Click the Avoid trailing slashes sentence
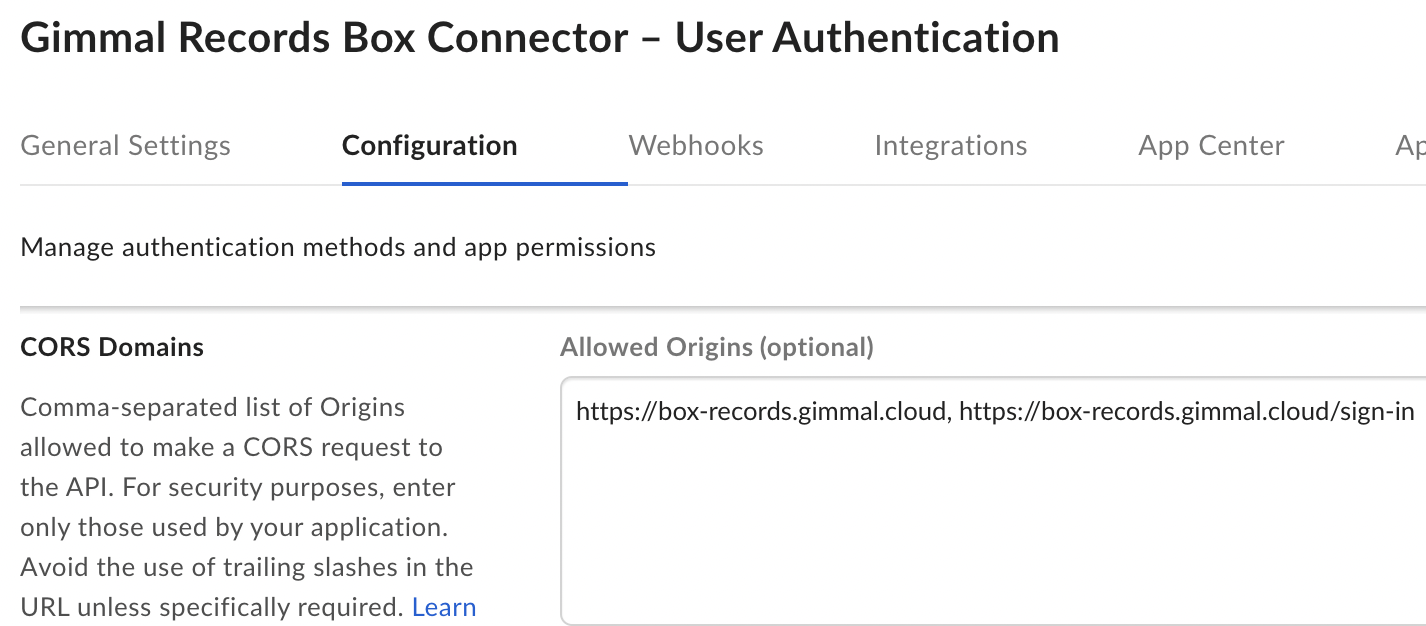The width and height of the screenshot is (1426, 626). (x=246, y=567)
